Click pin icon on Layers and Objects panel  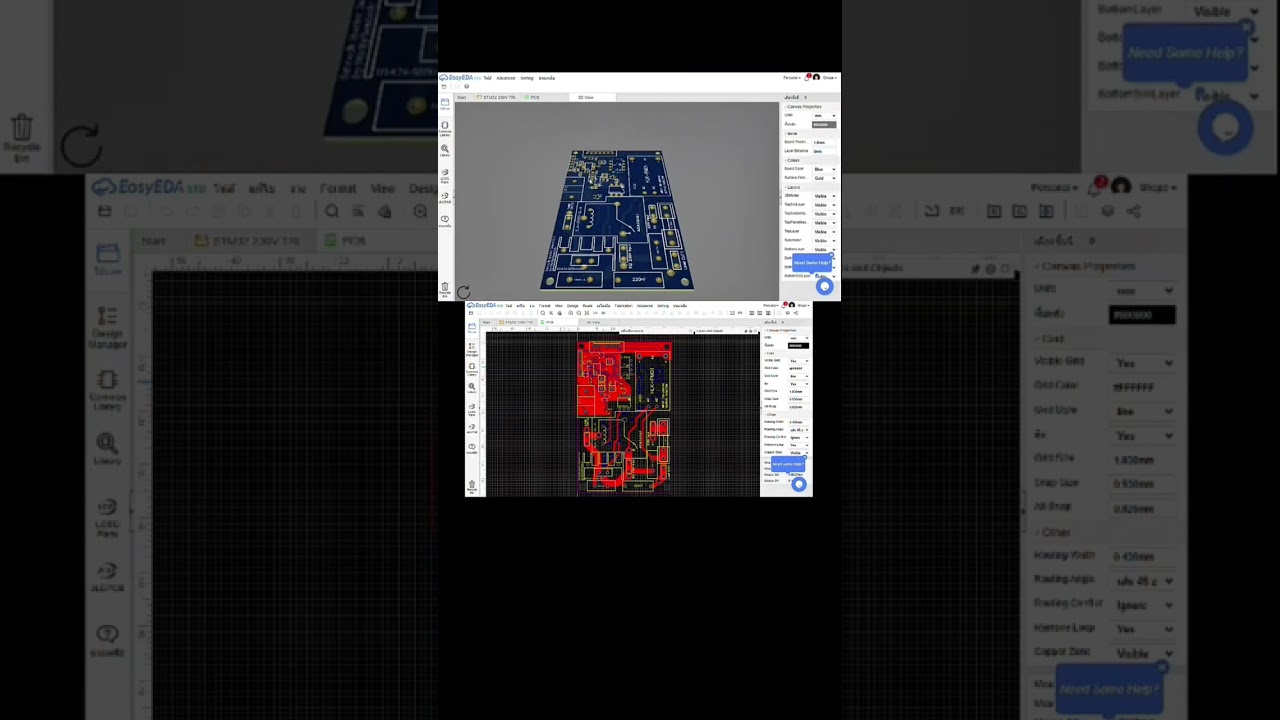pos(746,331)
